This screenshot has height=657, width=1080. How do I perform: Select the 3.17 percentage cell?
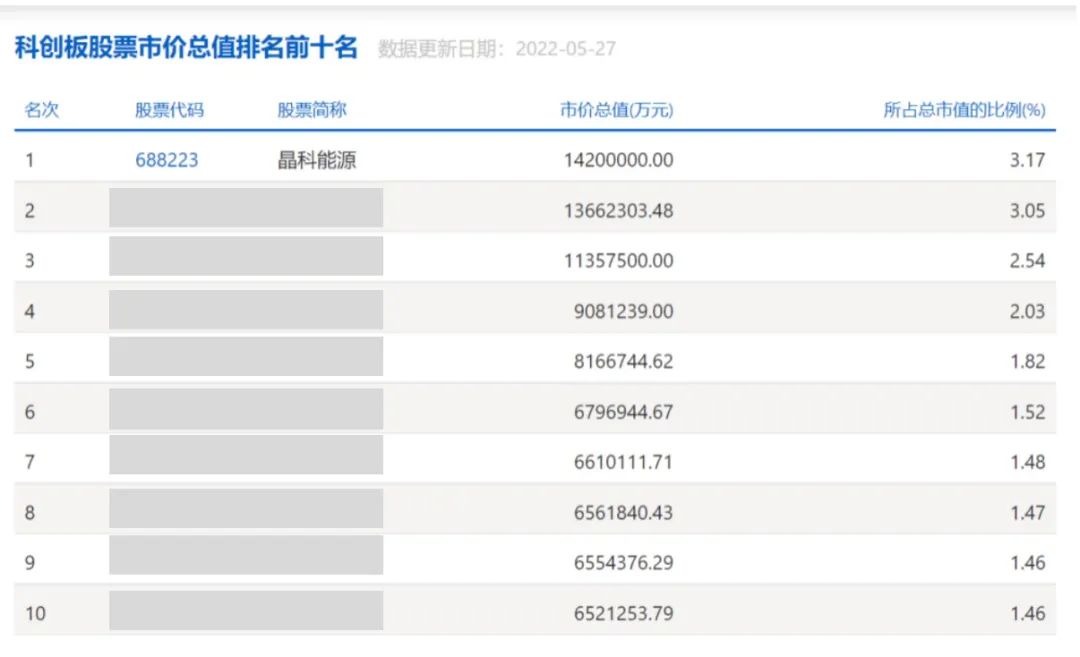coord(1027,160)
